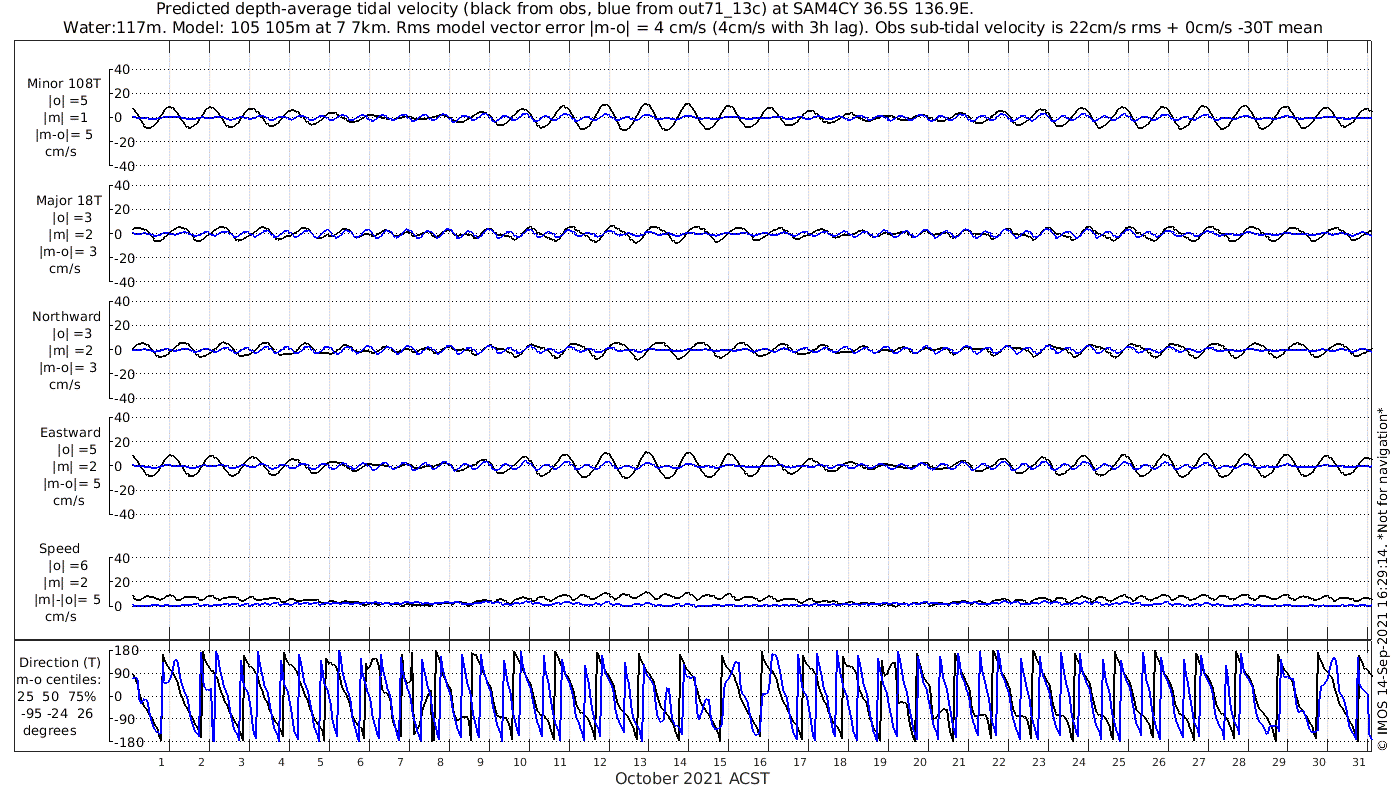Click '|m-o|= 3' under Major 18T
Image resolution: width=1400 pixels, height=800 pixels.
pos(66,251)
